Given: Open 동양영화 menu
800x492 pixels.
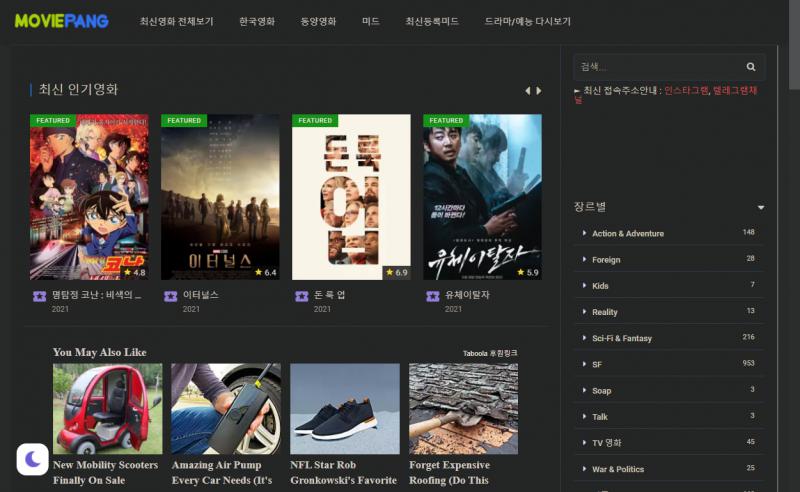Looking at the screenshot, I should tap(318, 21).
